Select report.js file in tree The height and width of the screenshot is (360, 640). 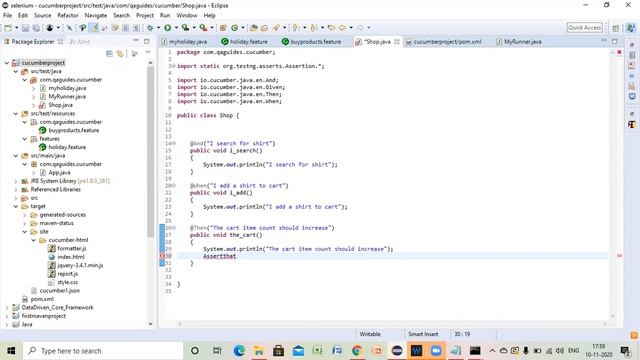[67, 274]
